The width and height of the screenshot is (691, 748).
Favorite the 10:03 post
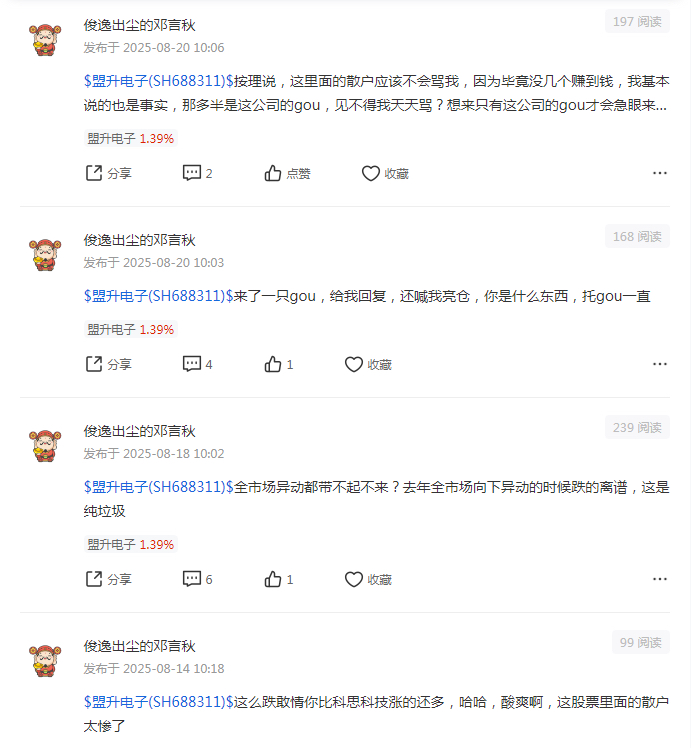point(368,364)
